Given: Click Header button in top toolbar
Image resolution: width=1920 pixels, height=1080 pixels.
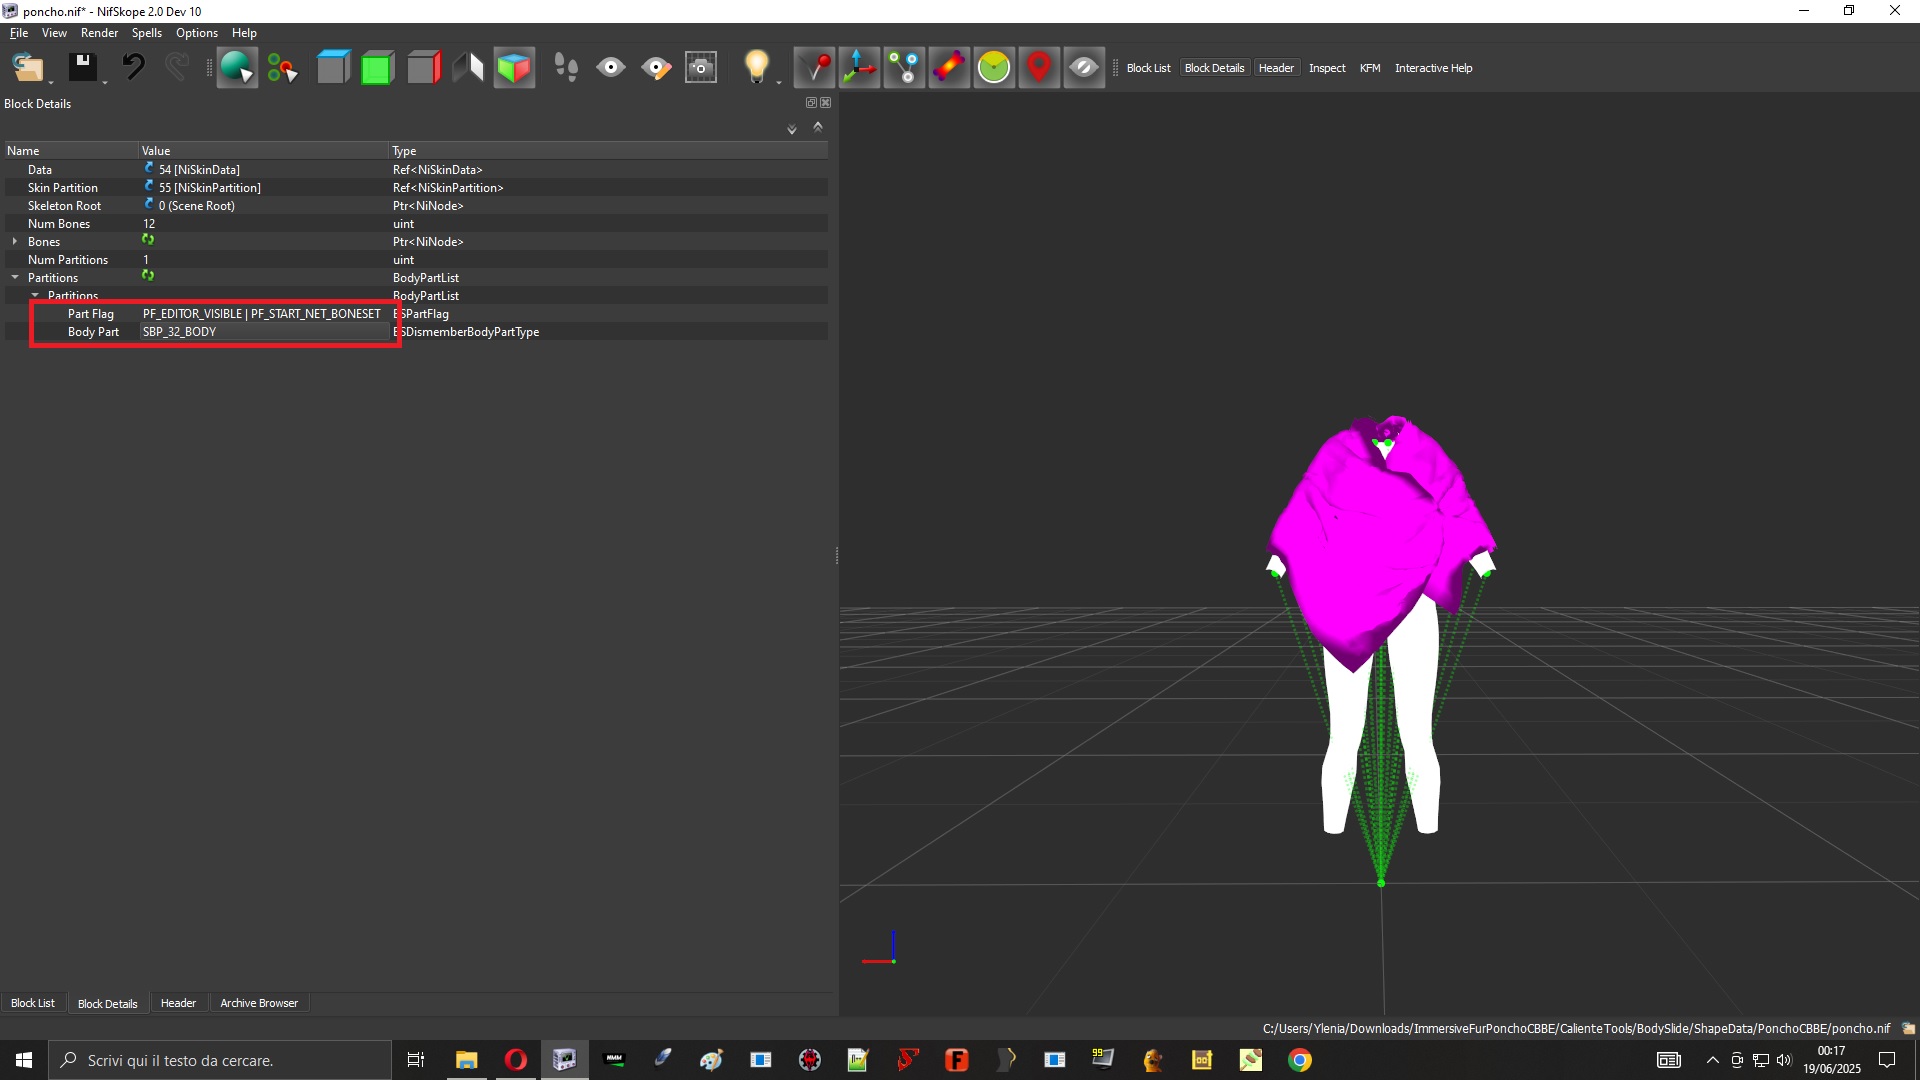Looking at the screenshot, I should coord(1276,68).
